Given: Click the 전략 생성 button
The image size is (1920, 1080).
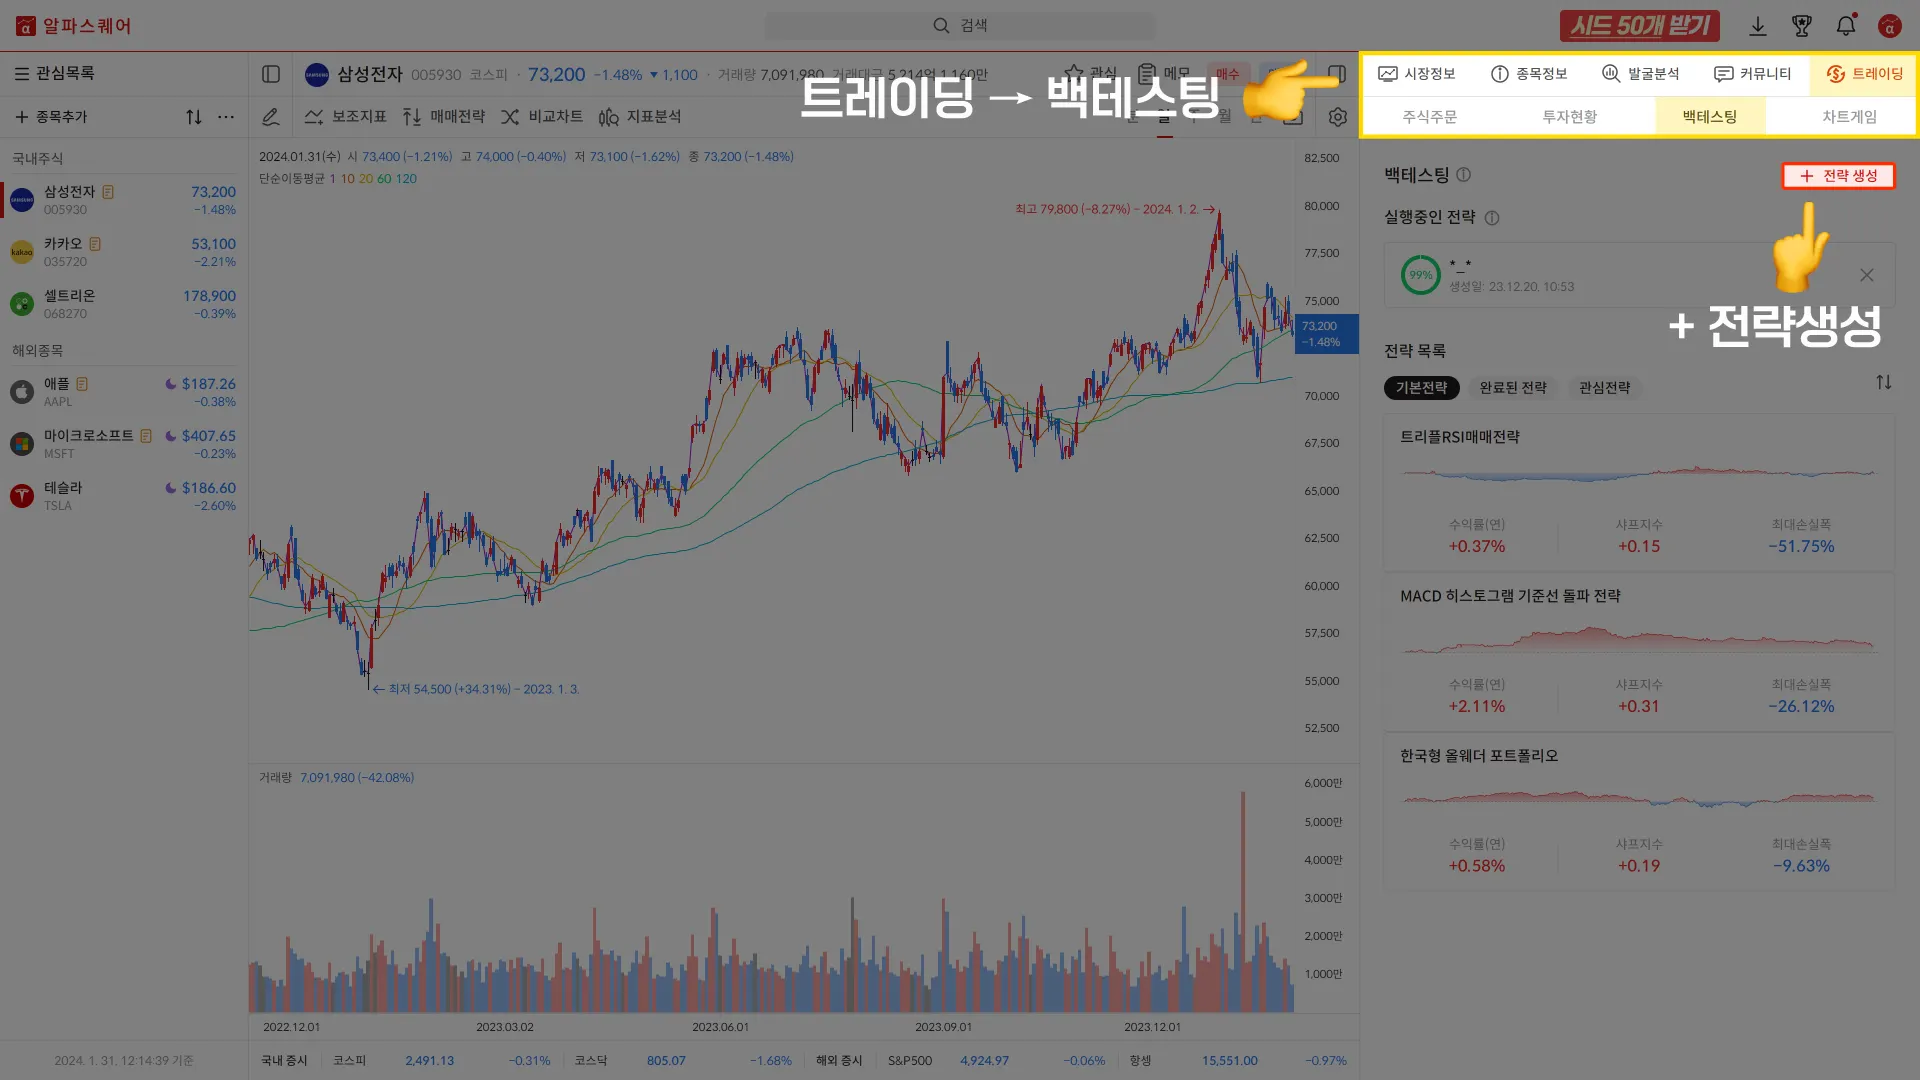Looking at the screenshot, I should 1838,176.
